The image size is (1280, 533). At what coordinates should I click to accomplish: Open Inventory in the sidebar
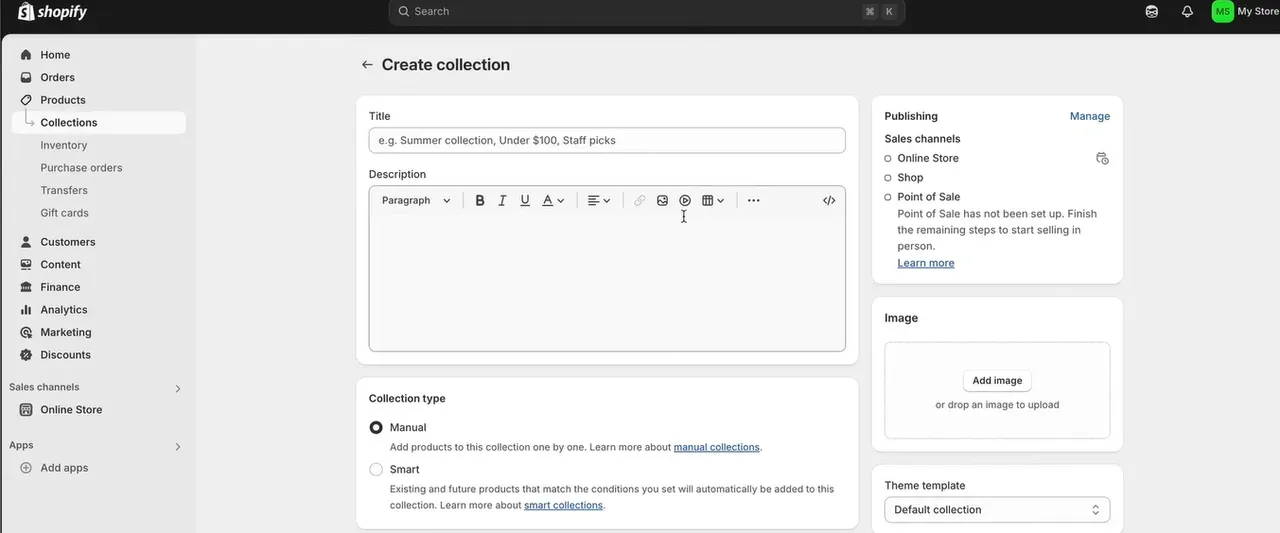coord(63,145)
